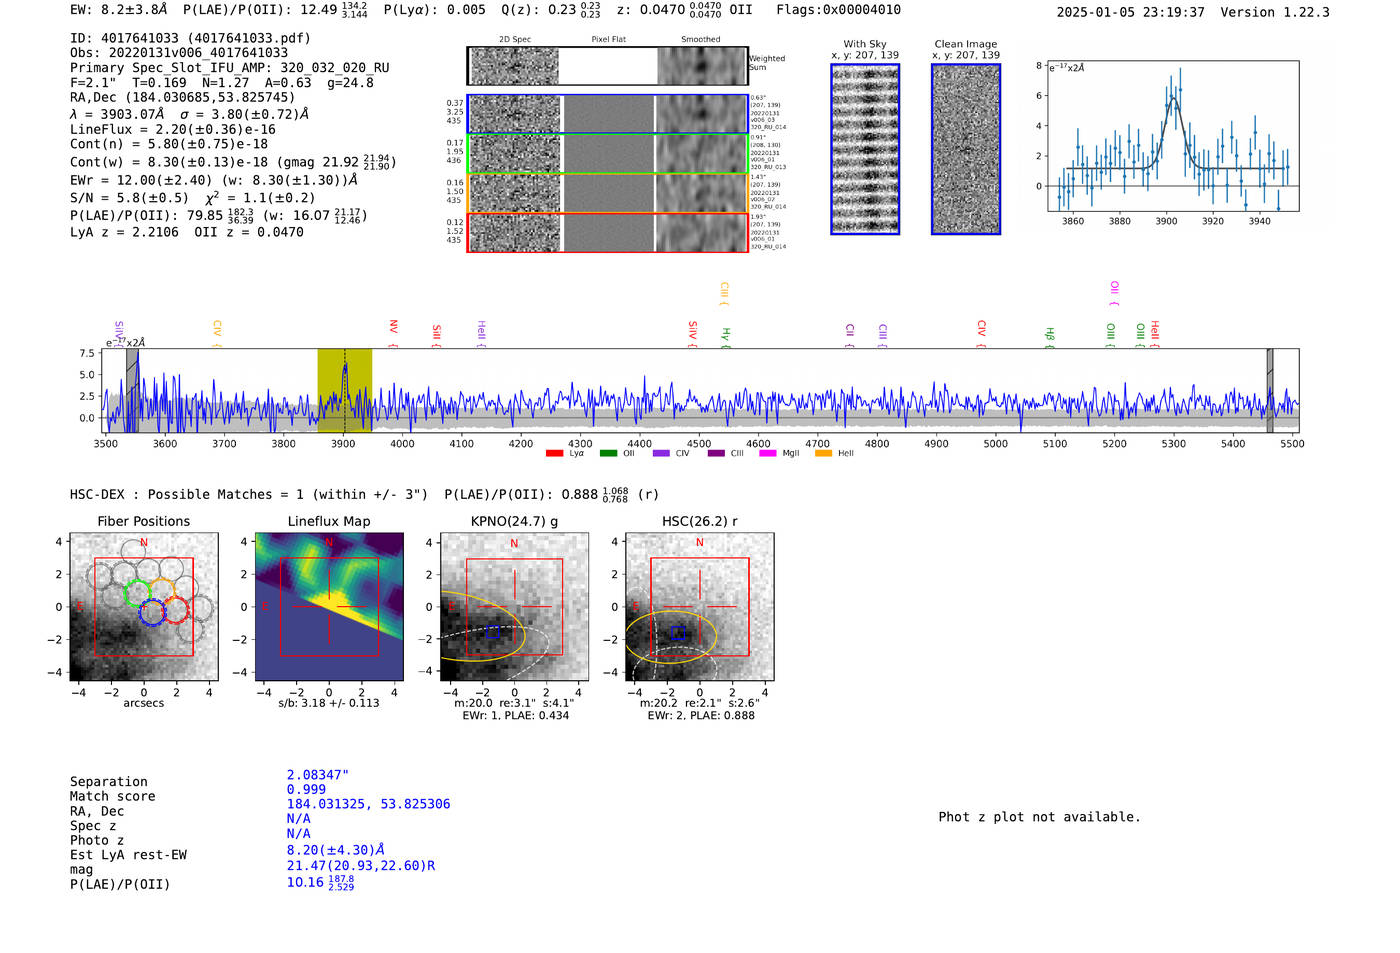Click the yellow highlighted region near 3900 Å
The height and width of the screenshot is (953, 1400).
tap(345, 390)
